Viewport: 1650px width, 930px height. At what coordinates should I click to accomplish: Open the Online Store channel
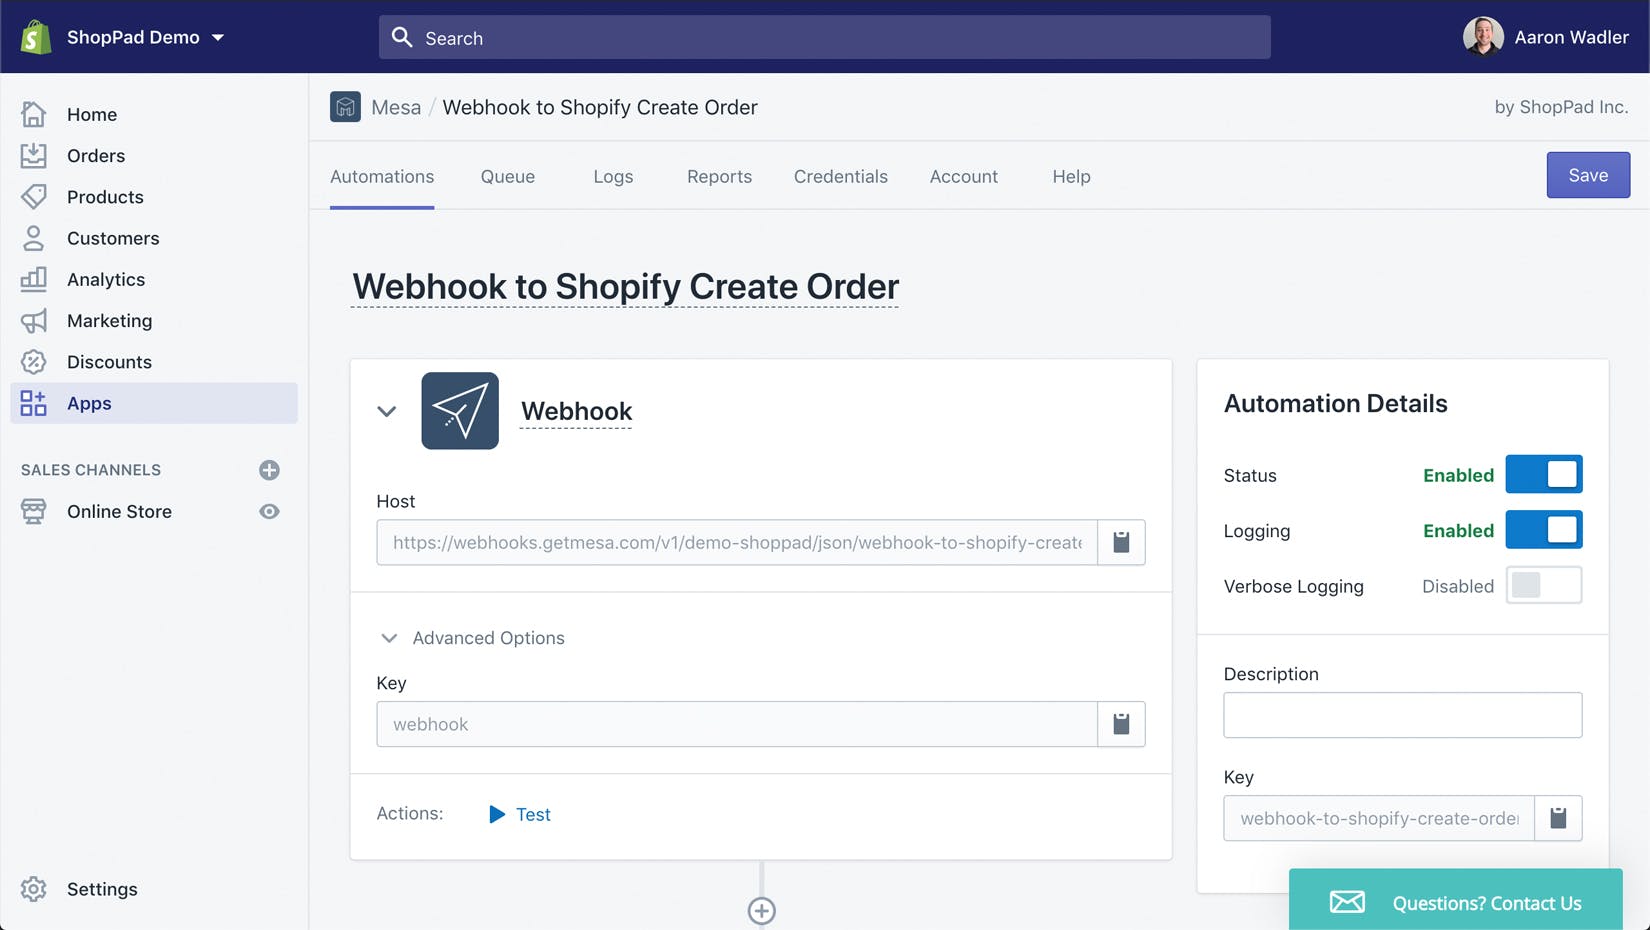(x=119, y=511)
